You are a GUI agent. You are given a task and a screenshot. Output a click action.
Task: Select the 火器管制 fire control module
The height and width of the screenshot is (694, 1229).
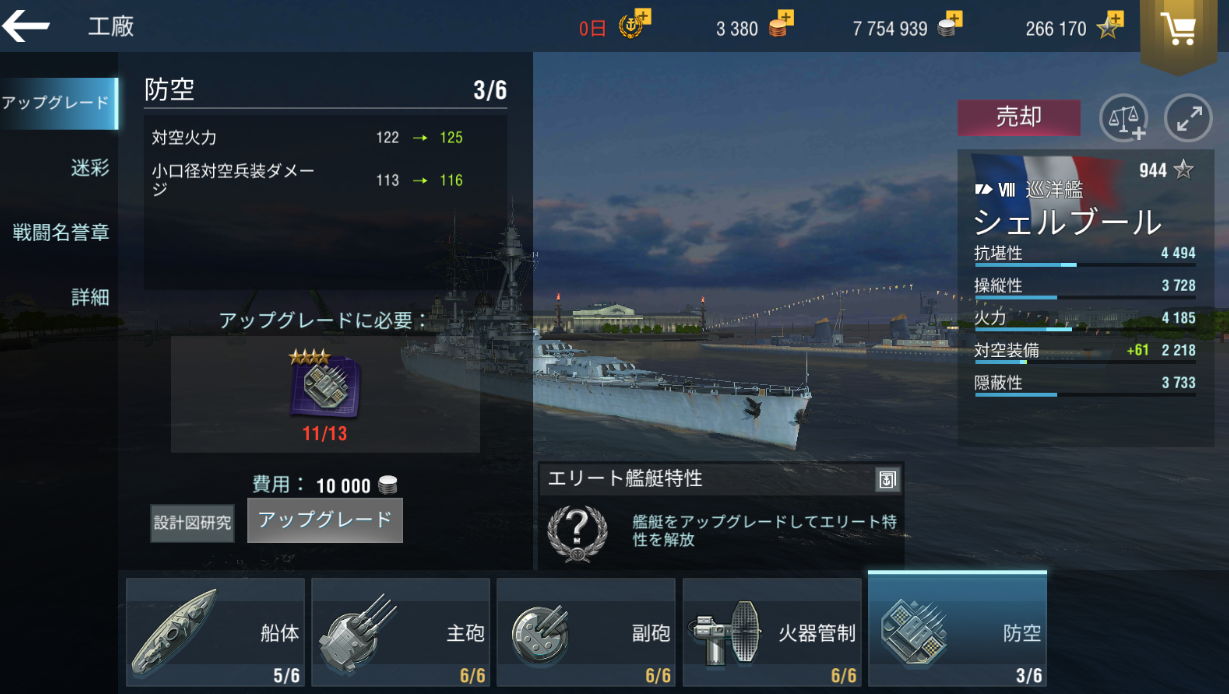772,632
